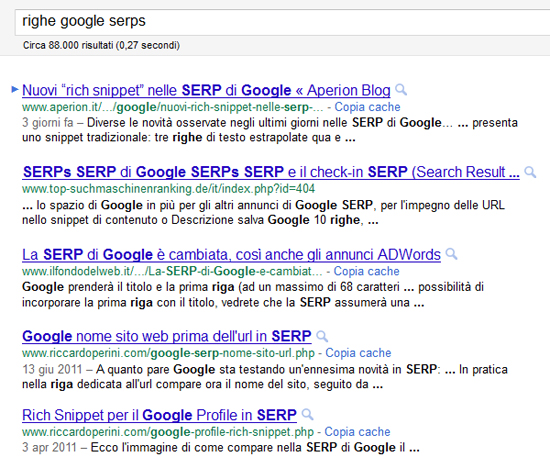The height and width of the screenshot is (457, 550).
Task: Click the '3 apr 2011' date text
Action: [x=49, y=448]
